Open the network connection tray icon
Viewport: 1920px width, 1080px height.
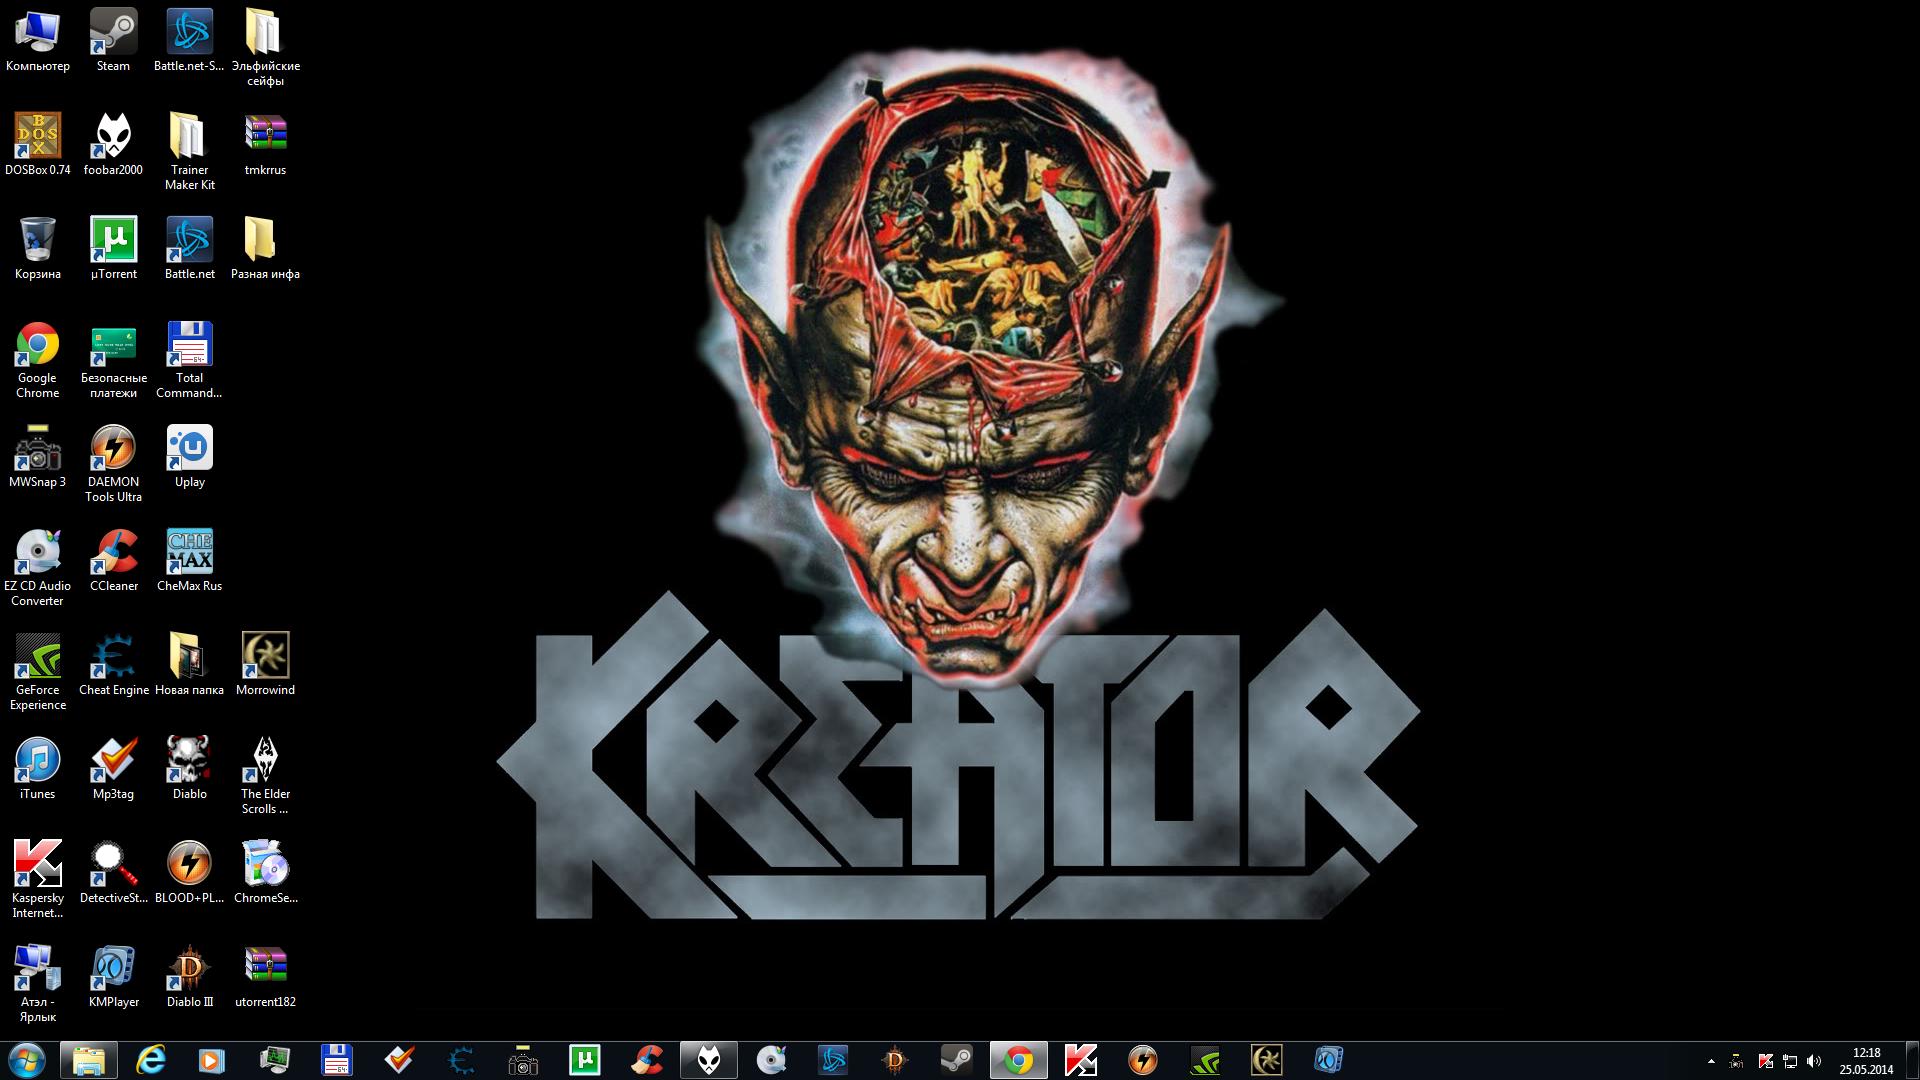click(1790, 1061)
